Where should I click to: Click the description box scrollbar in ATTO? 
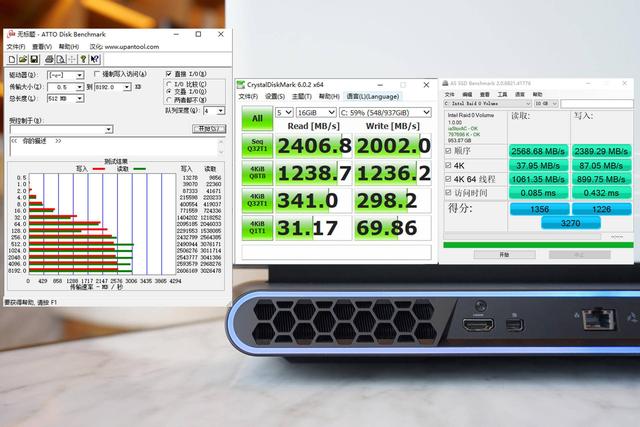[x=221, y=147]
